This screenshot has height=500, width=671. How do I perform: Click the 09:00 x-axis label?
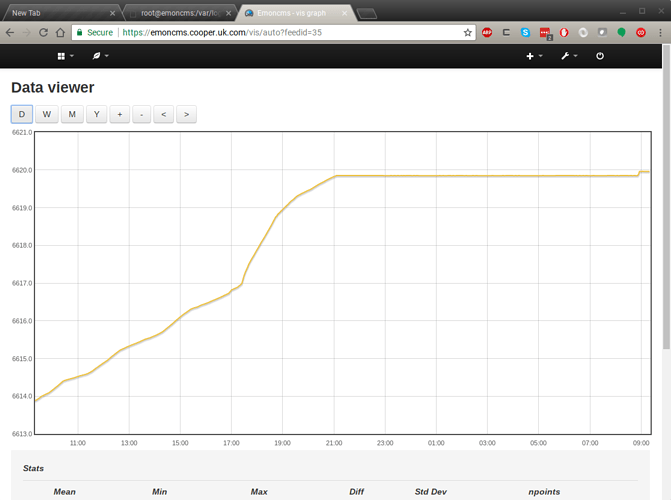(641, 443)
